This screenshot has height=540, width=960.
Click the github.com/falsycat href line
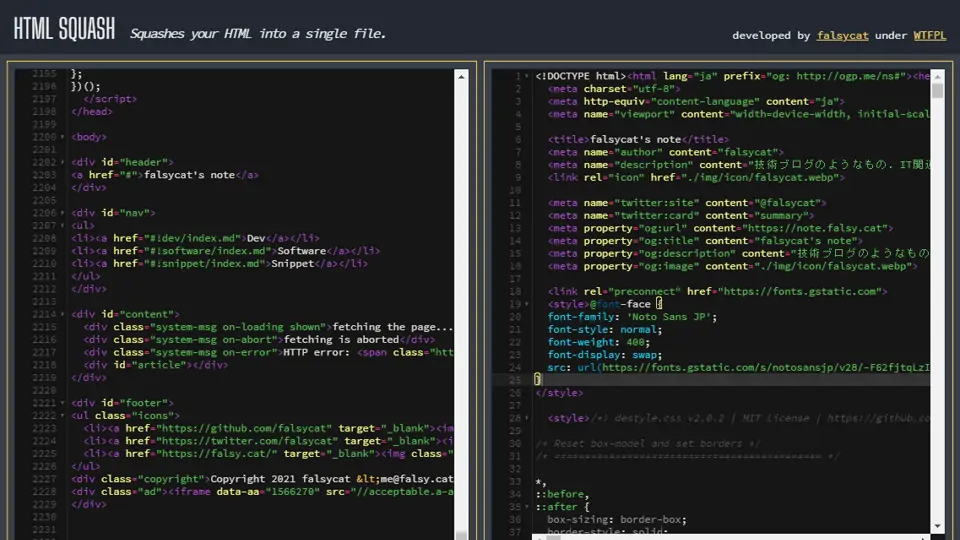click(x=268, y=429)
